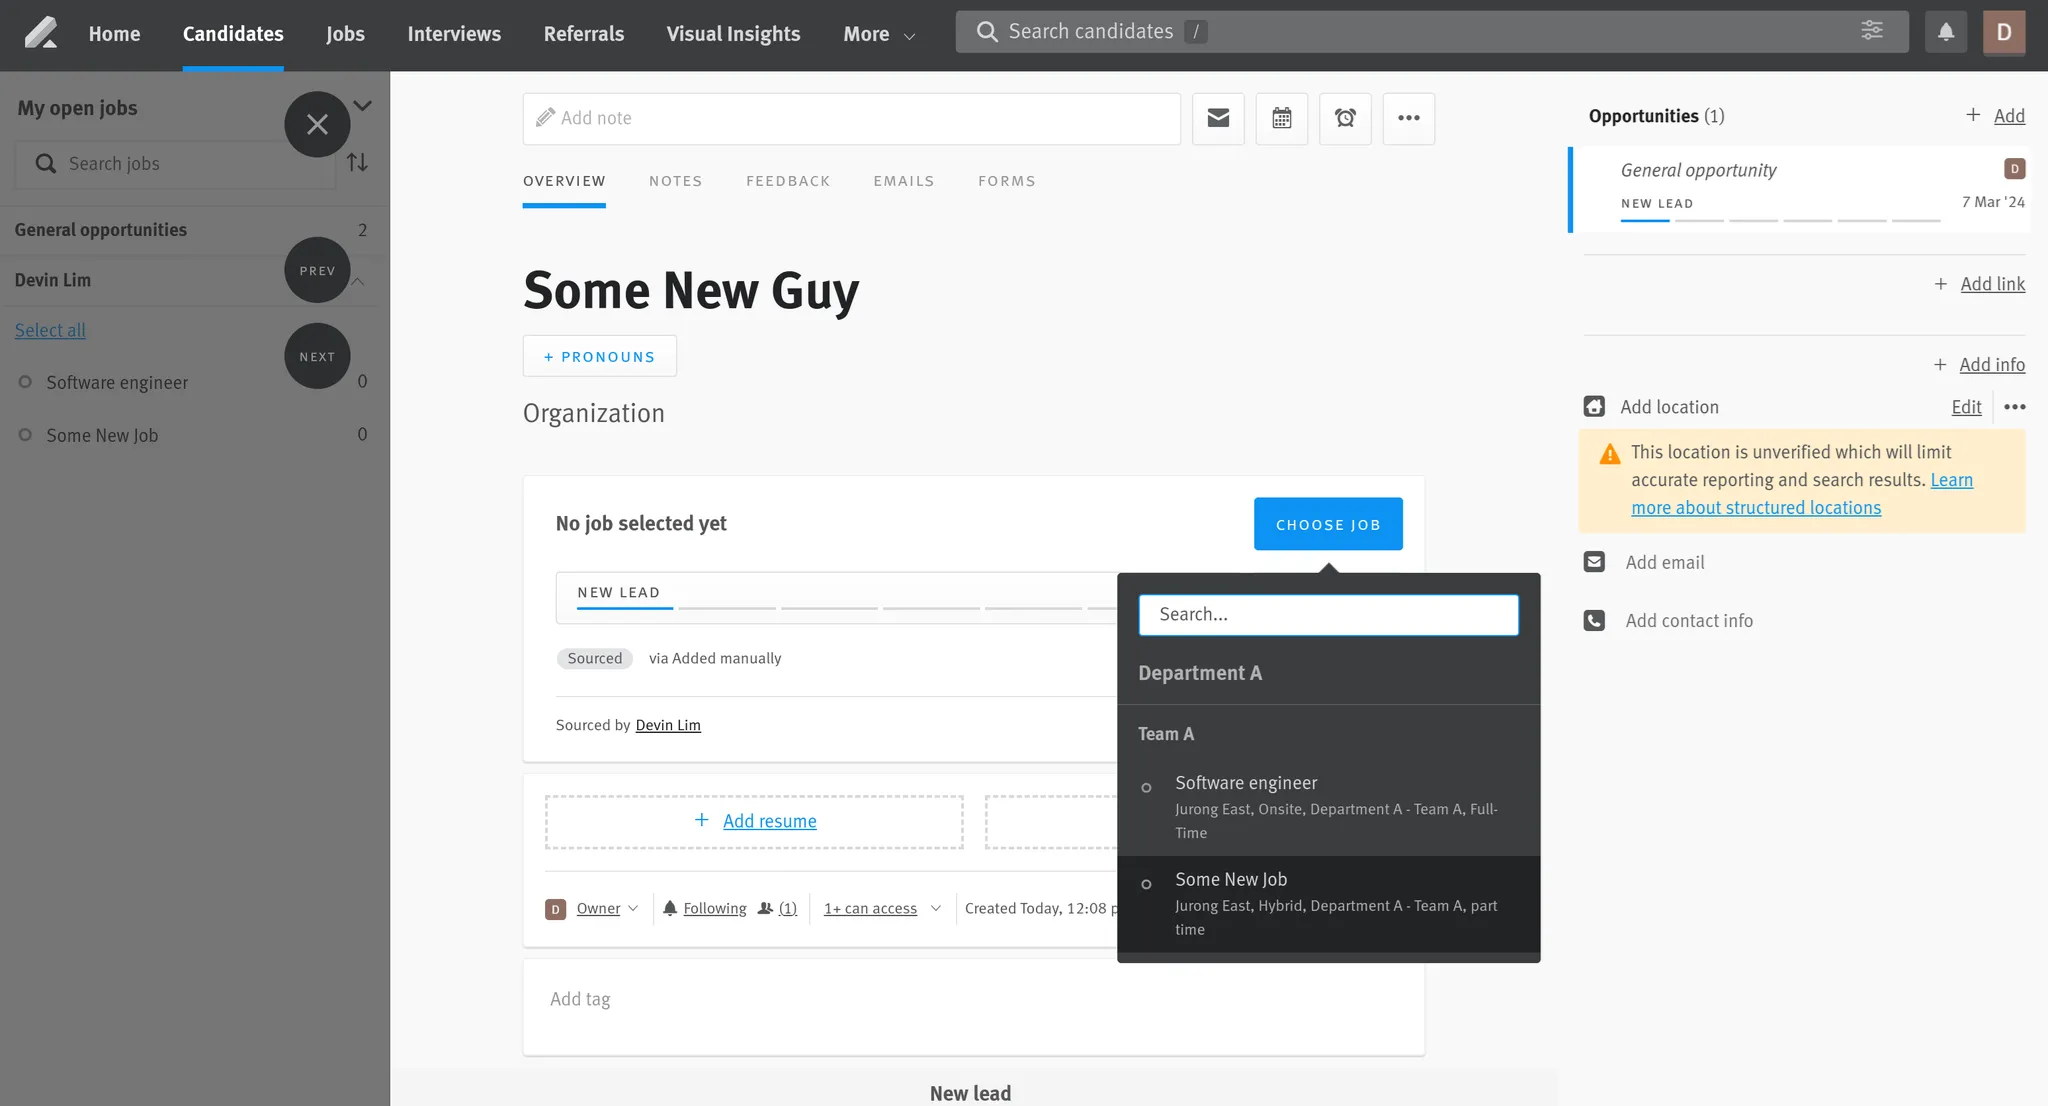This screenshot has width=2048, height=1106.
Task: Open the three-dot more actions button
Action: coord(1409,118)
